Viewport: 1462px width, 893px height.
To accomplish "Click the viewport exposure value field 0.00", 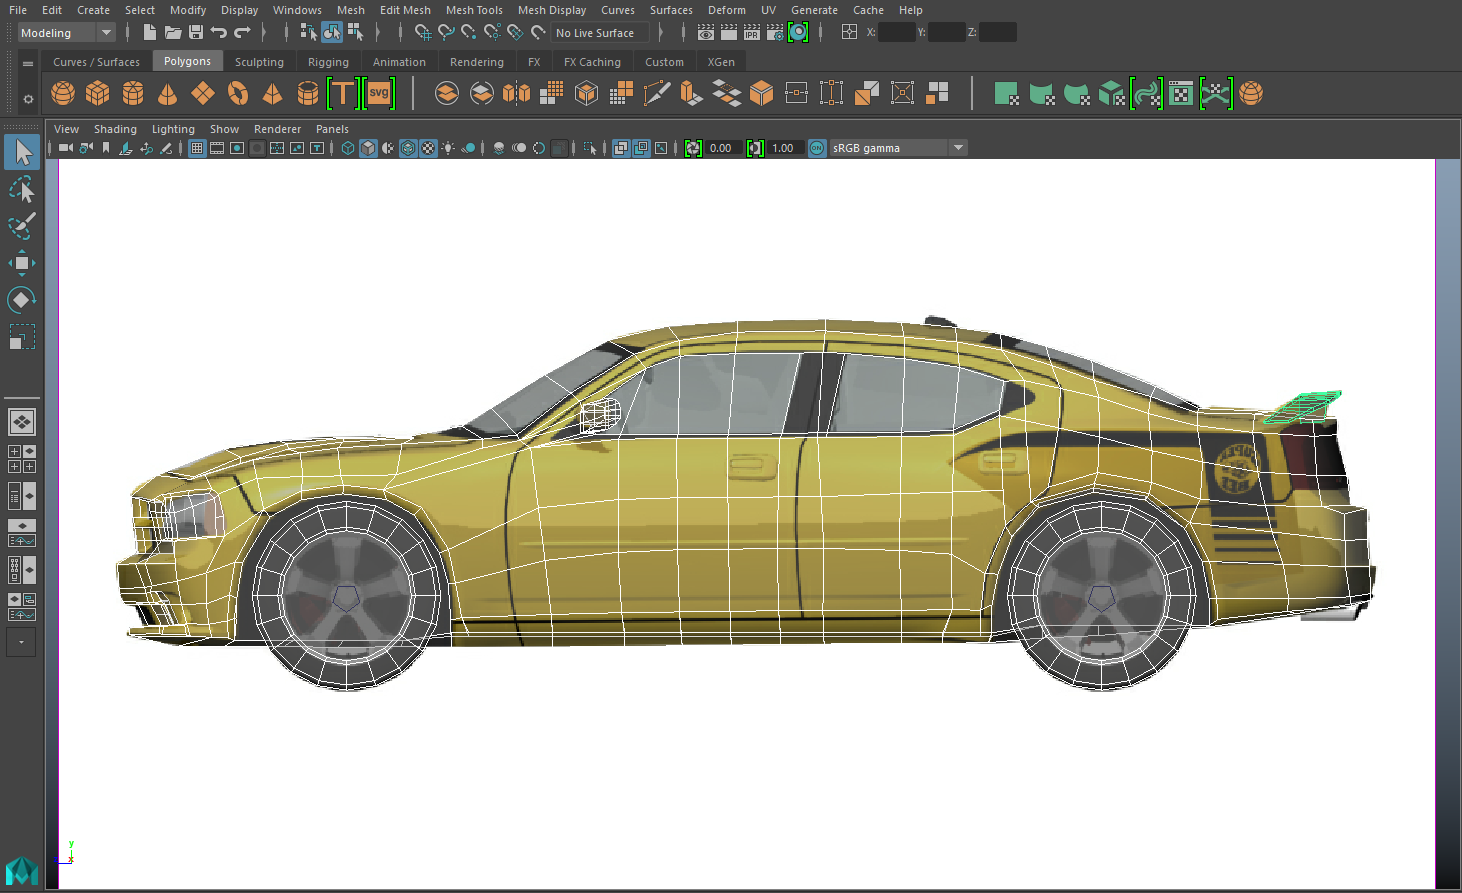I will click(723, 148).
